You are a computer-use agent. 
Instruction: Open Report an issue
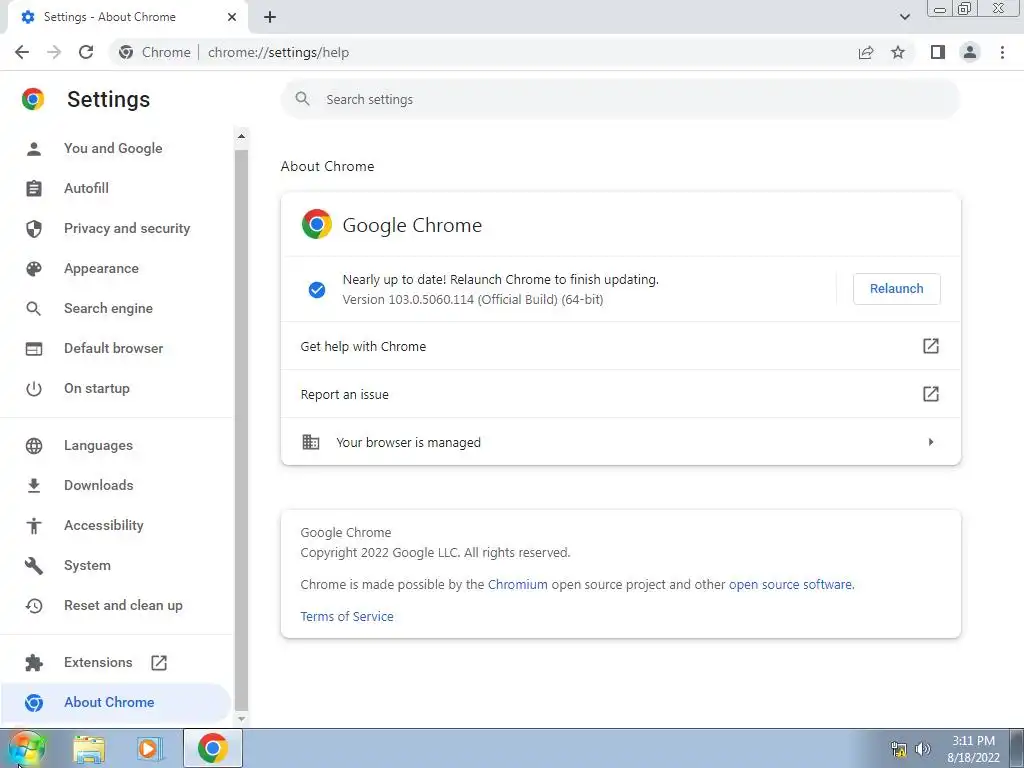click(x=620, y=394)
